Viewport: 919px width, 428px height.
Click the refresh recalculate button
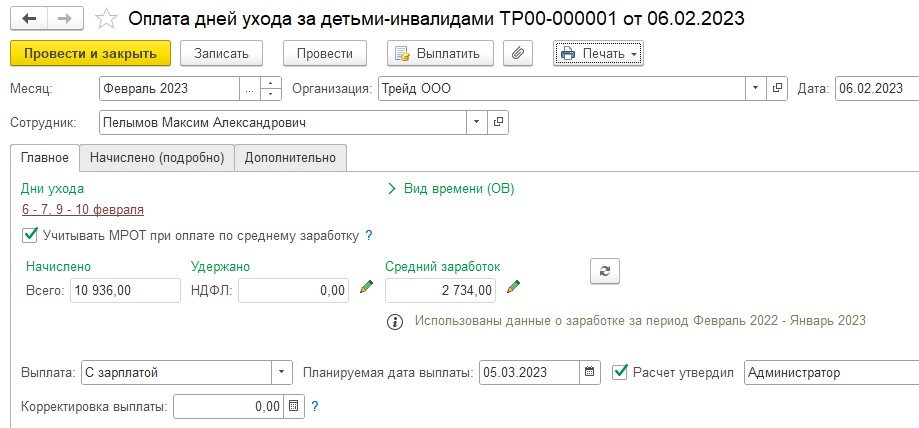[605, 270]
